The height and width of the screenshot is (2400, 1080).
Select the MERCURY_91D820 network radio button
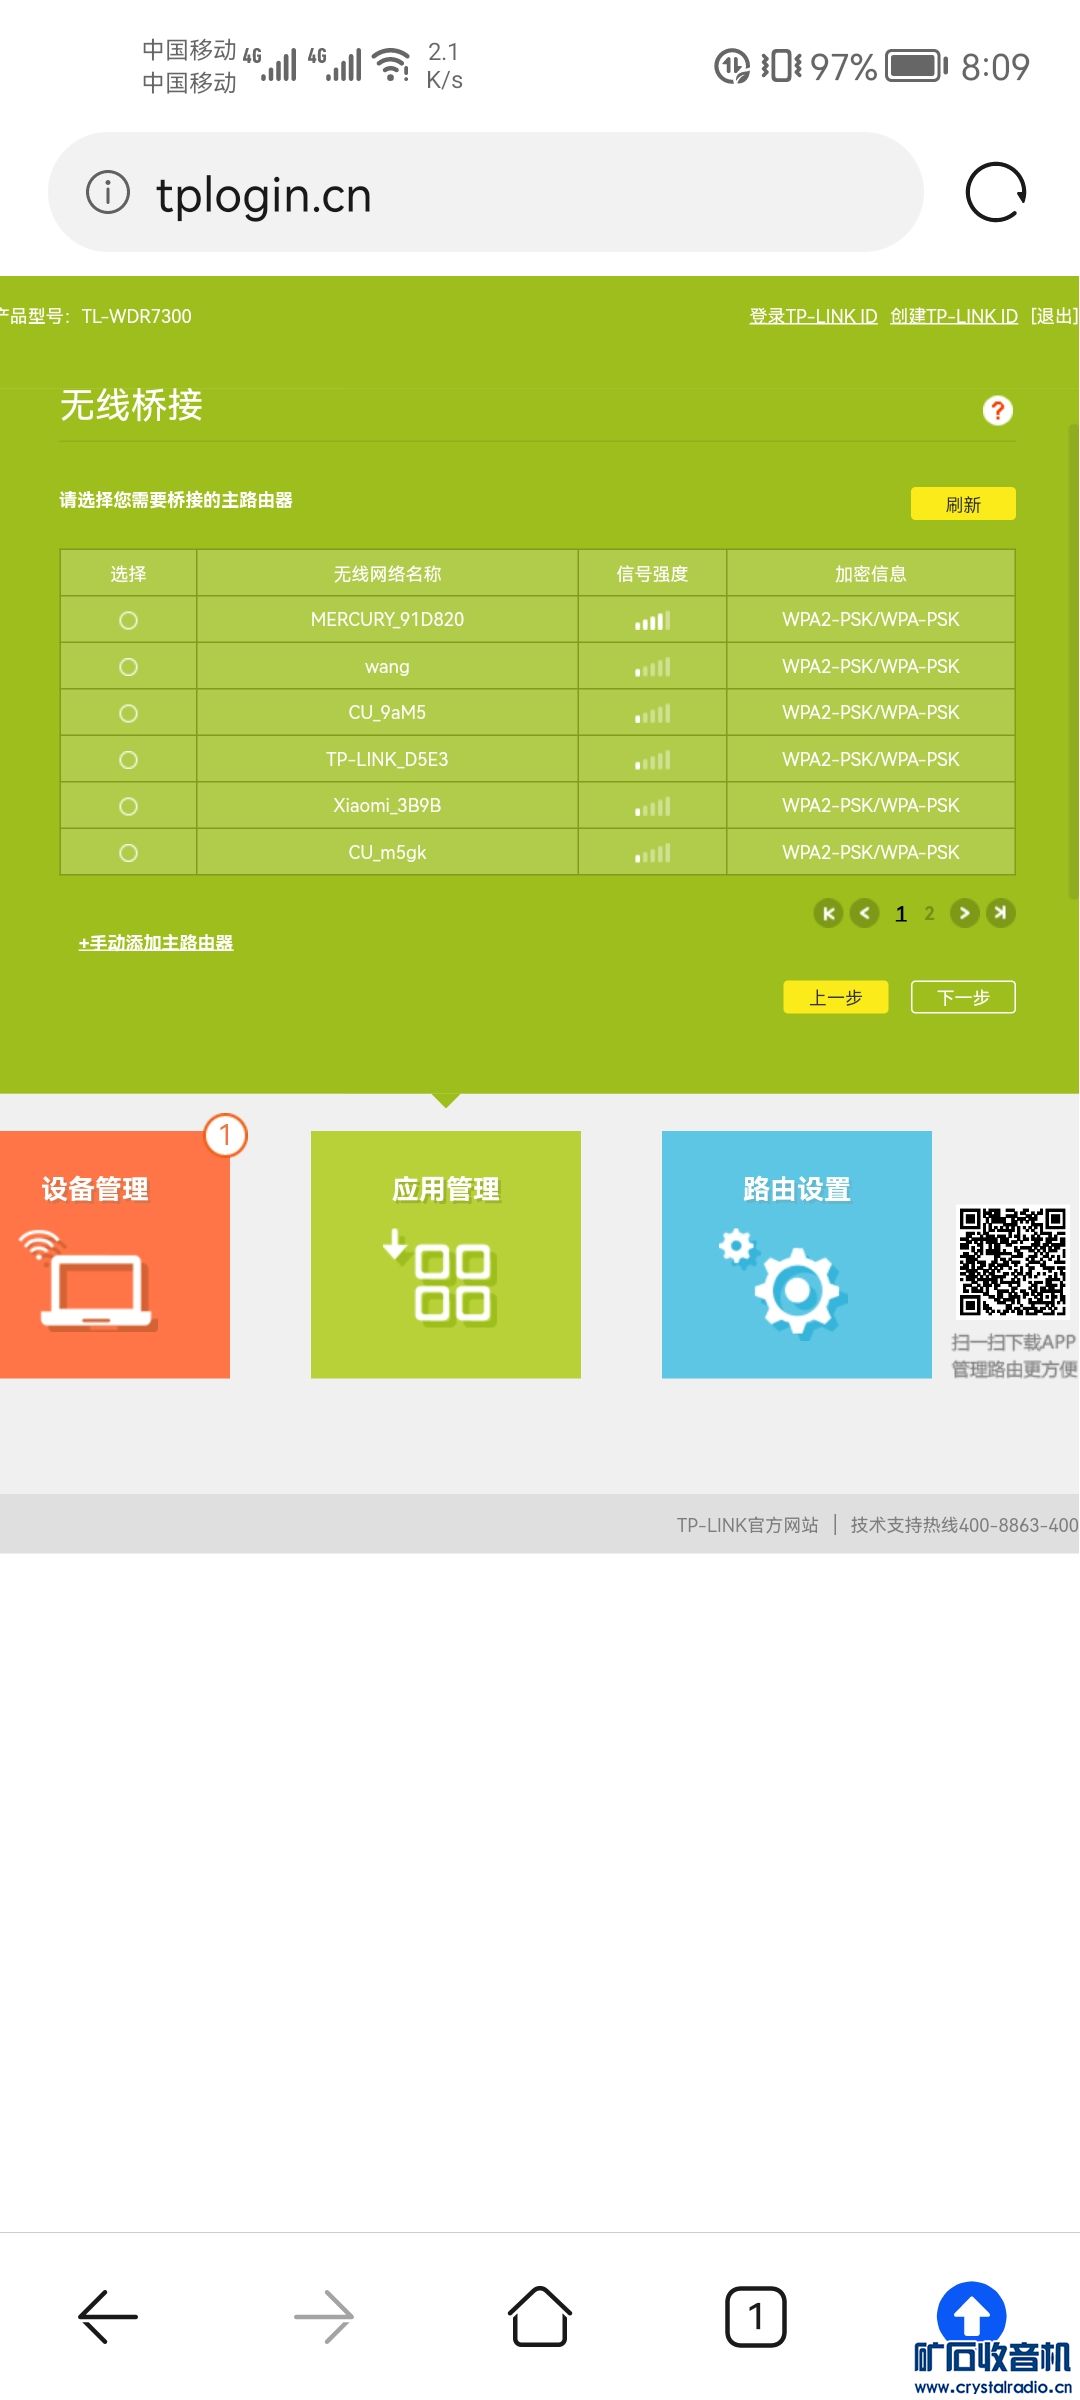point(128,620)
